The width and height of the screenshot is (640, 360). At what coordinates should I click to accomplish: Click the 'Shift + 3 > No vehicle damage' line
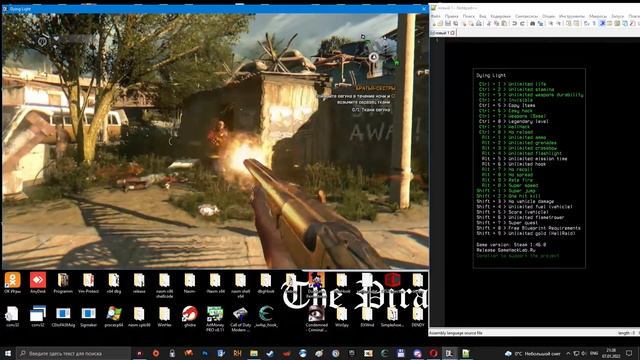coord(515,201)
